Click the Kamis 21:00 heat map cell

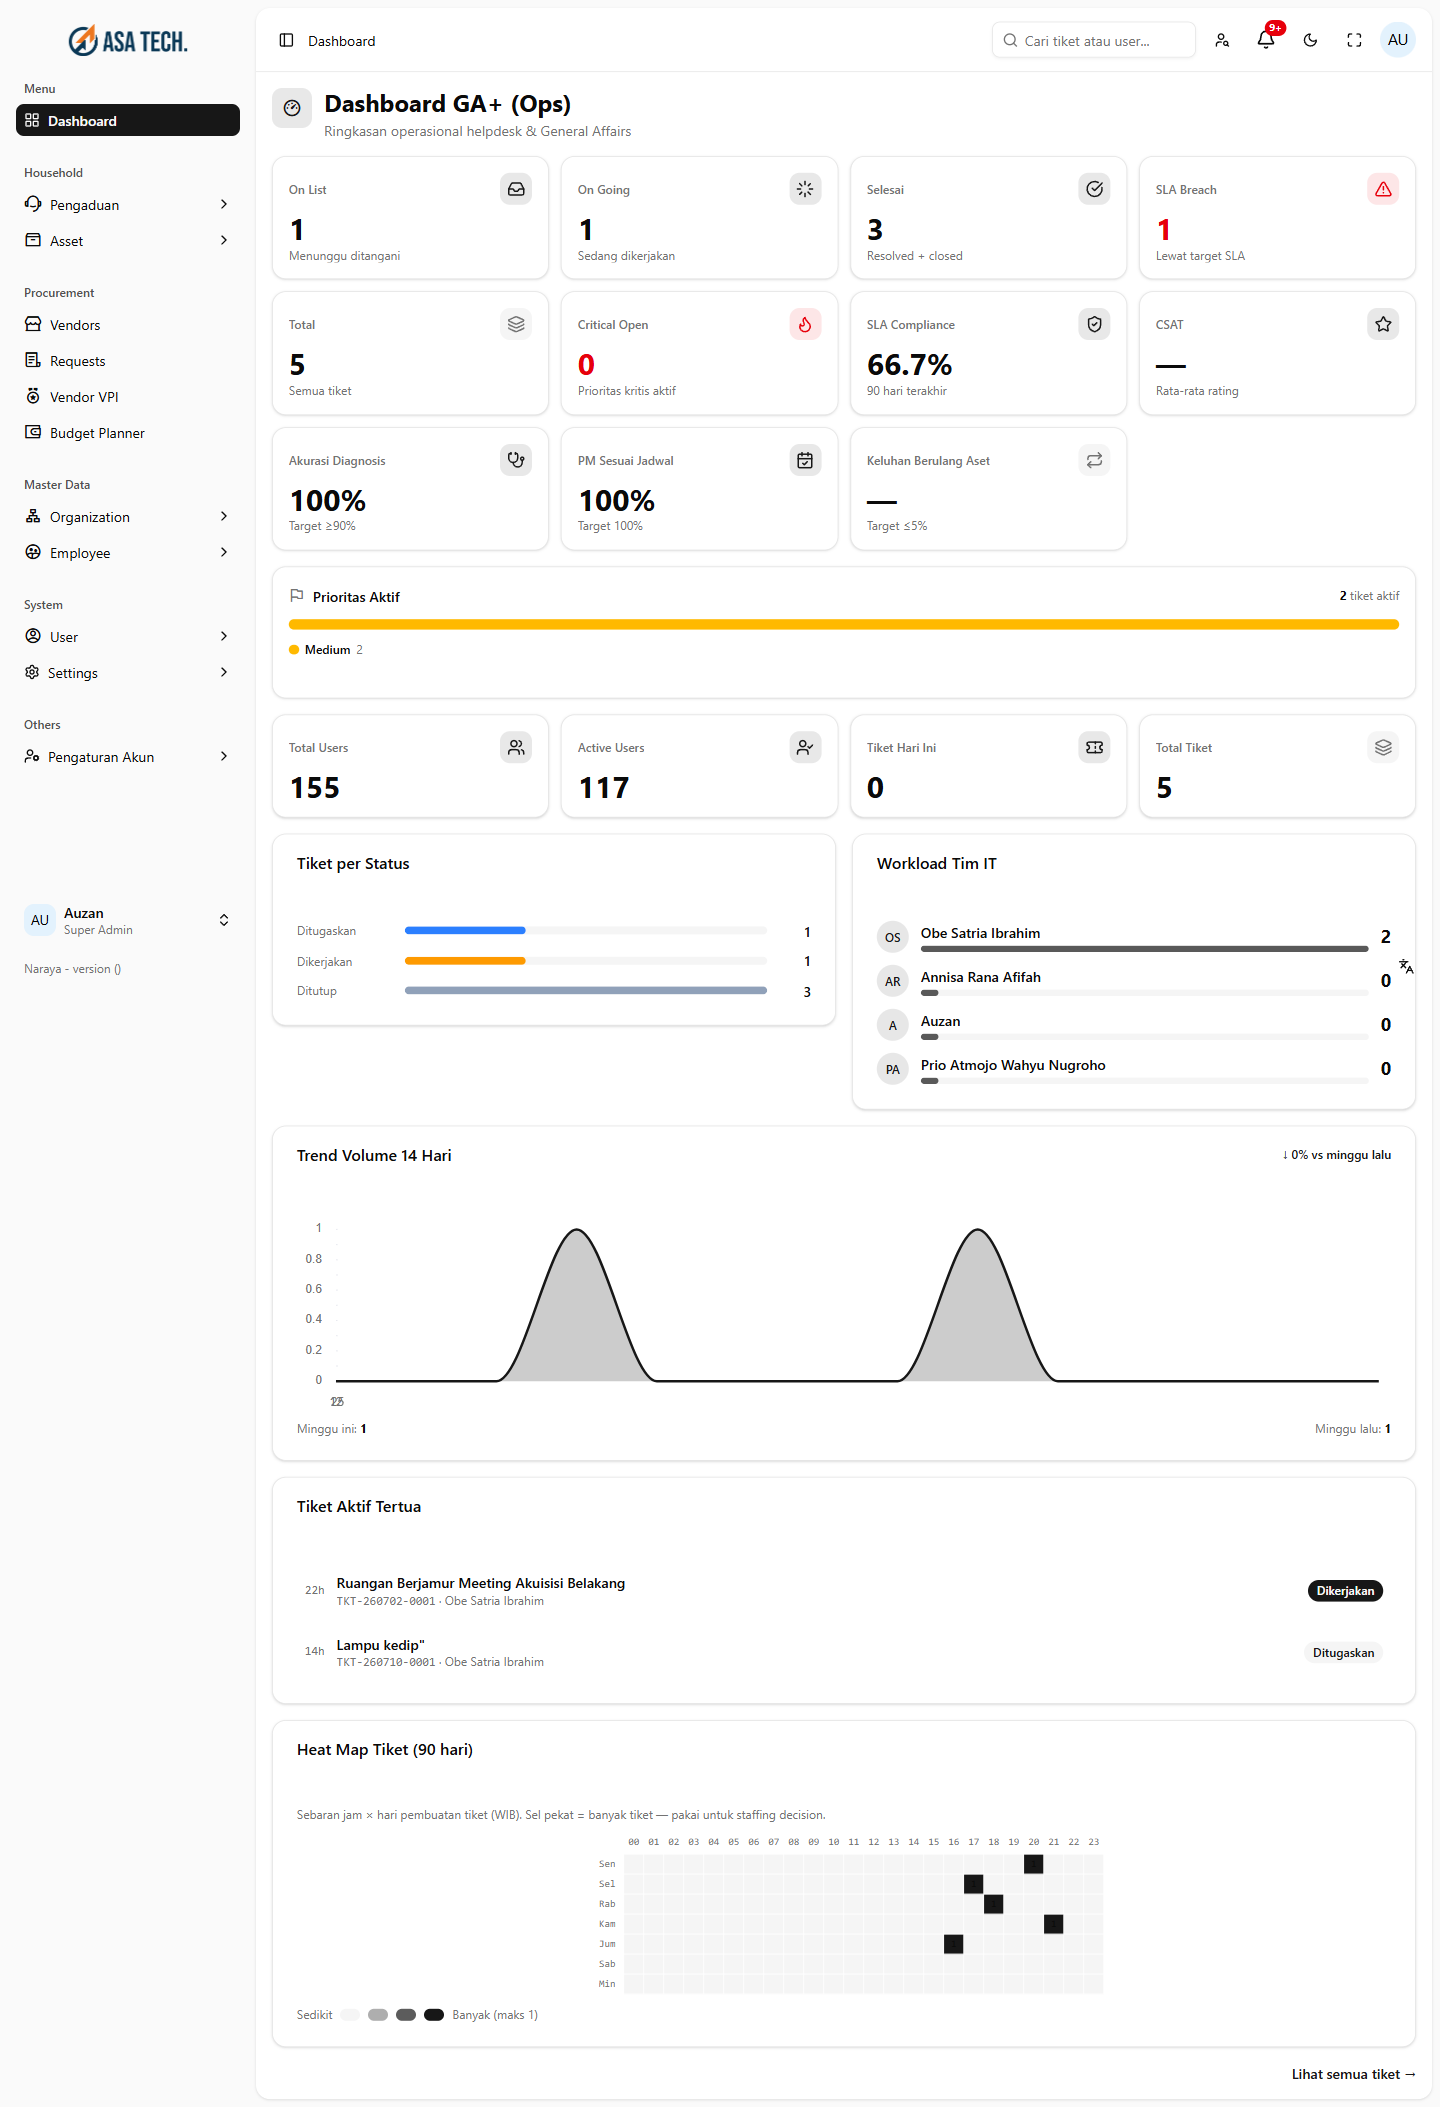pos(1054,1924)
